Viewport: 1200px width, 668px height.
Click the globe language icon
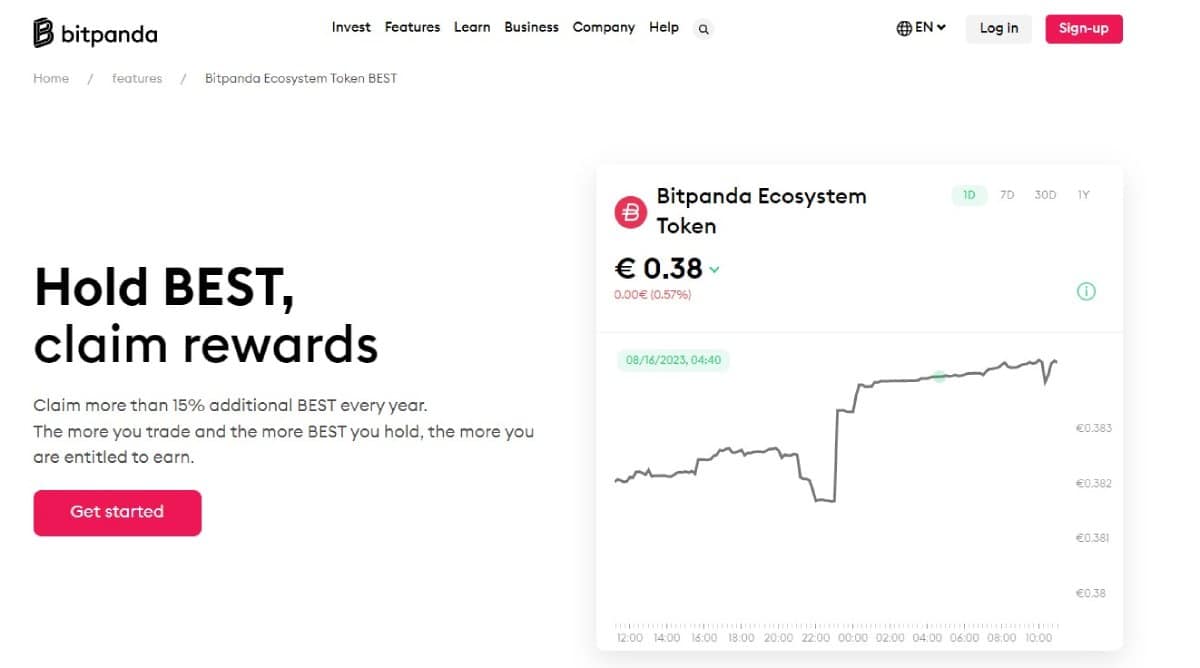point(905,29)
